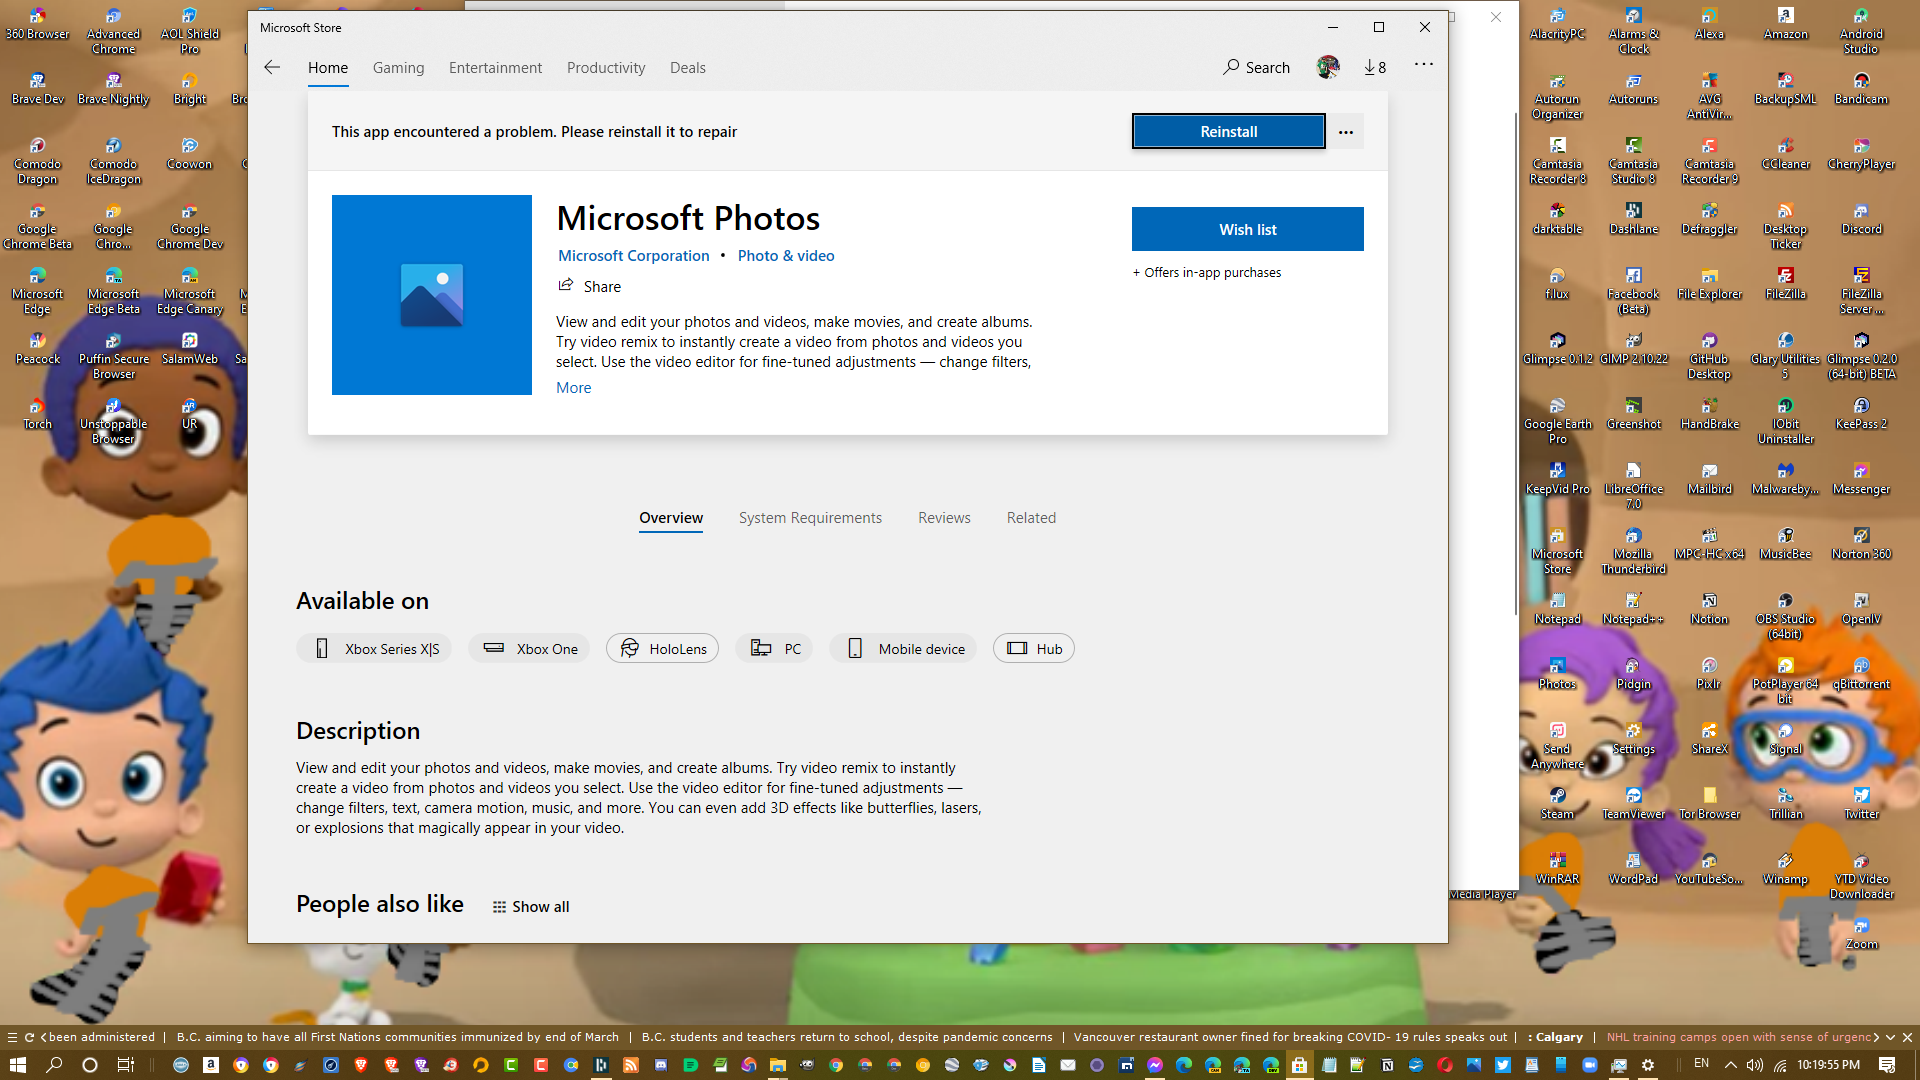The width and height of the screenshot is (1920, 1080).
Task: Expand description with More link
Action: click(x=573, y=388)
